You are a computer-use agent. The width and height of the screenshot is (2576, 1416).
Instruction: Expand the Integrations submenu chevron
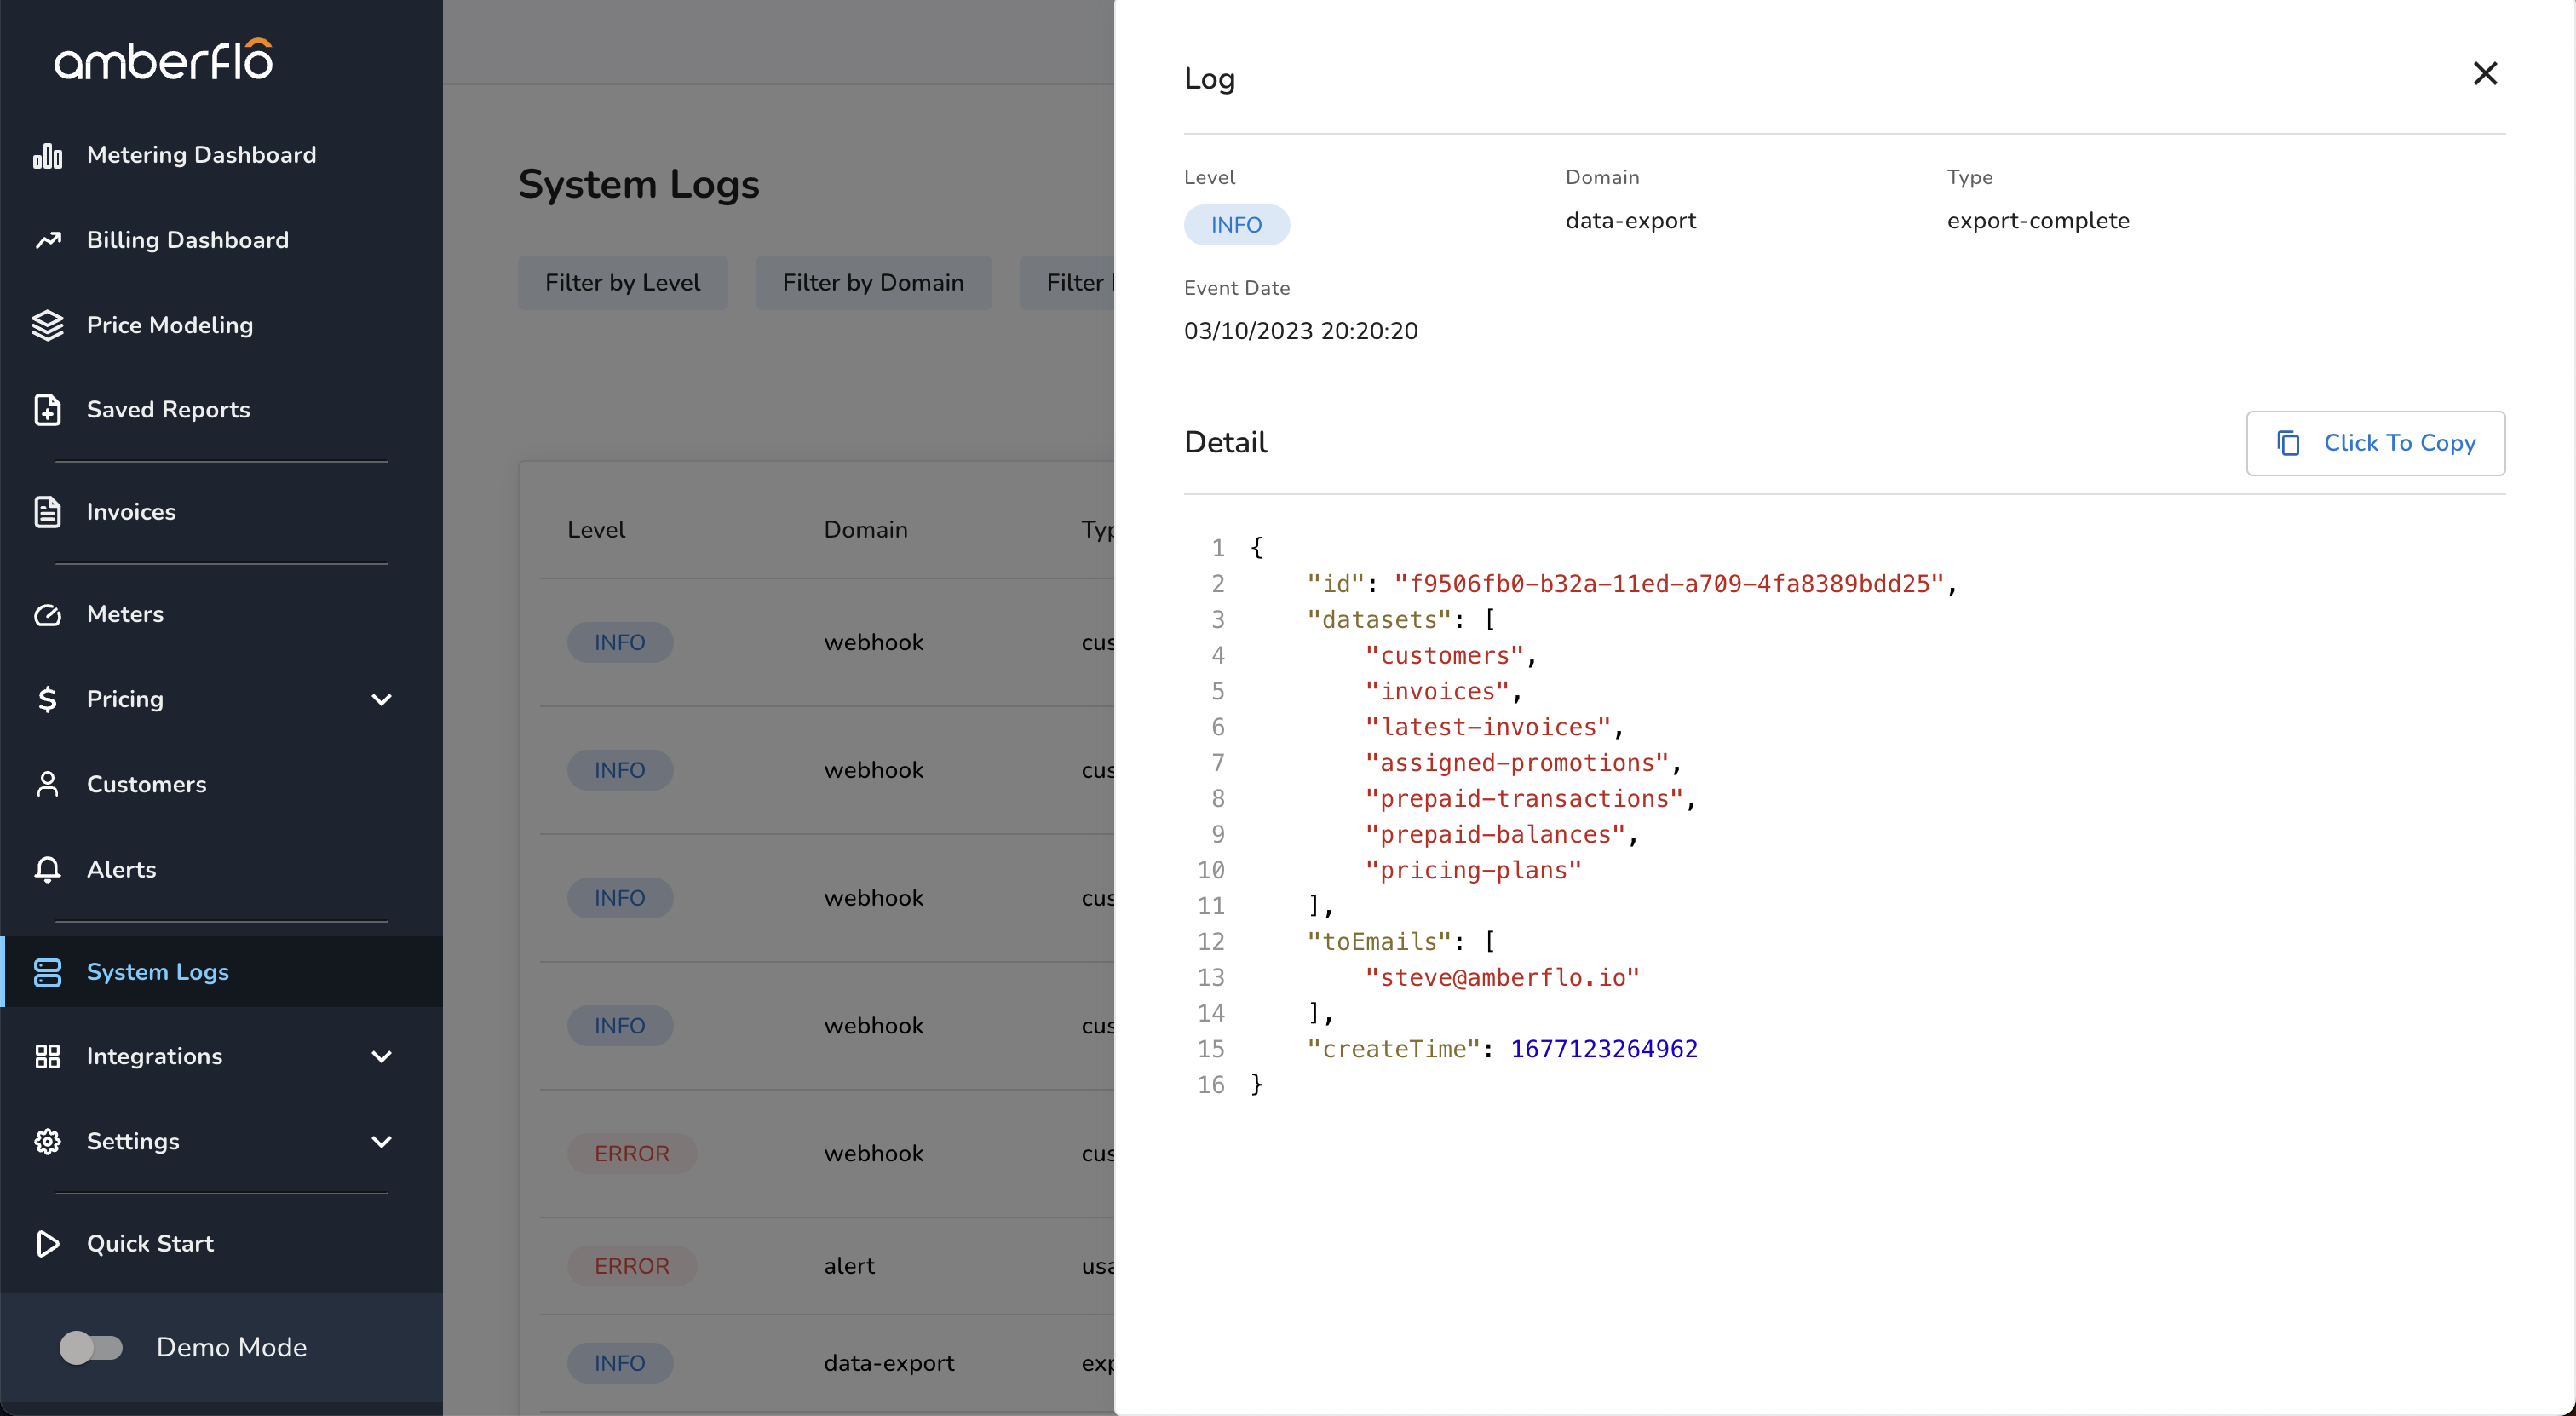point(381,1056)
